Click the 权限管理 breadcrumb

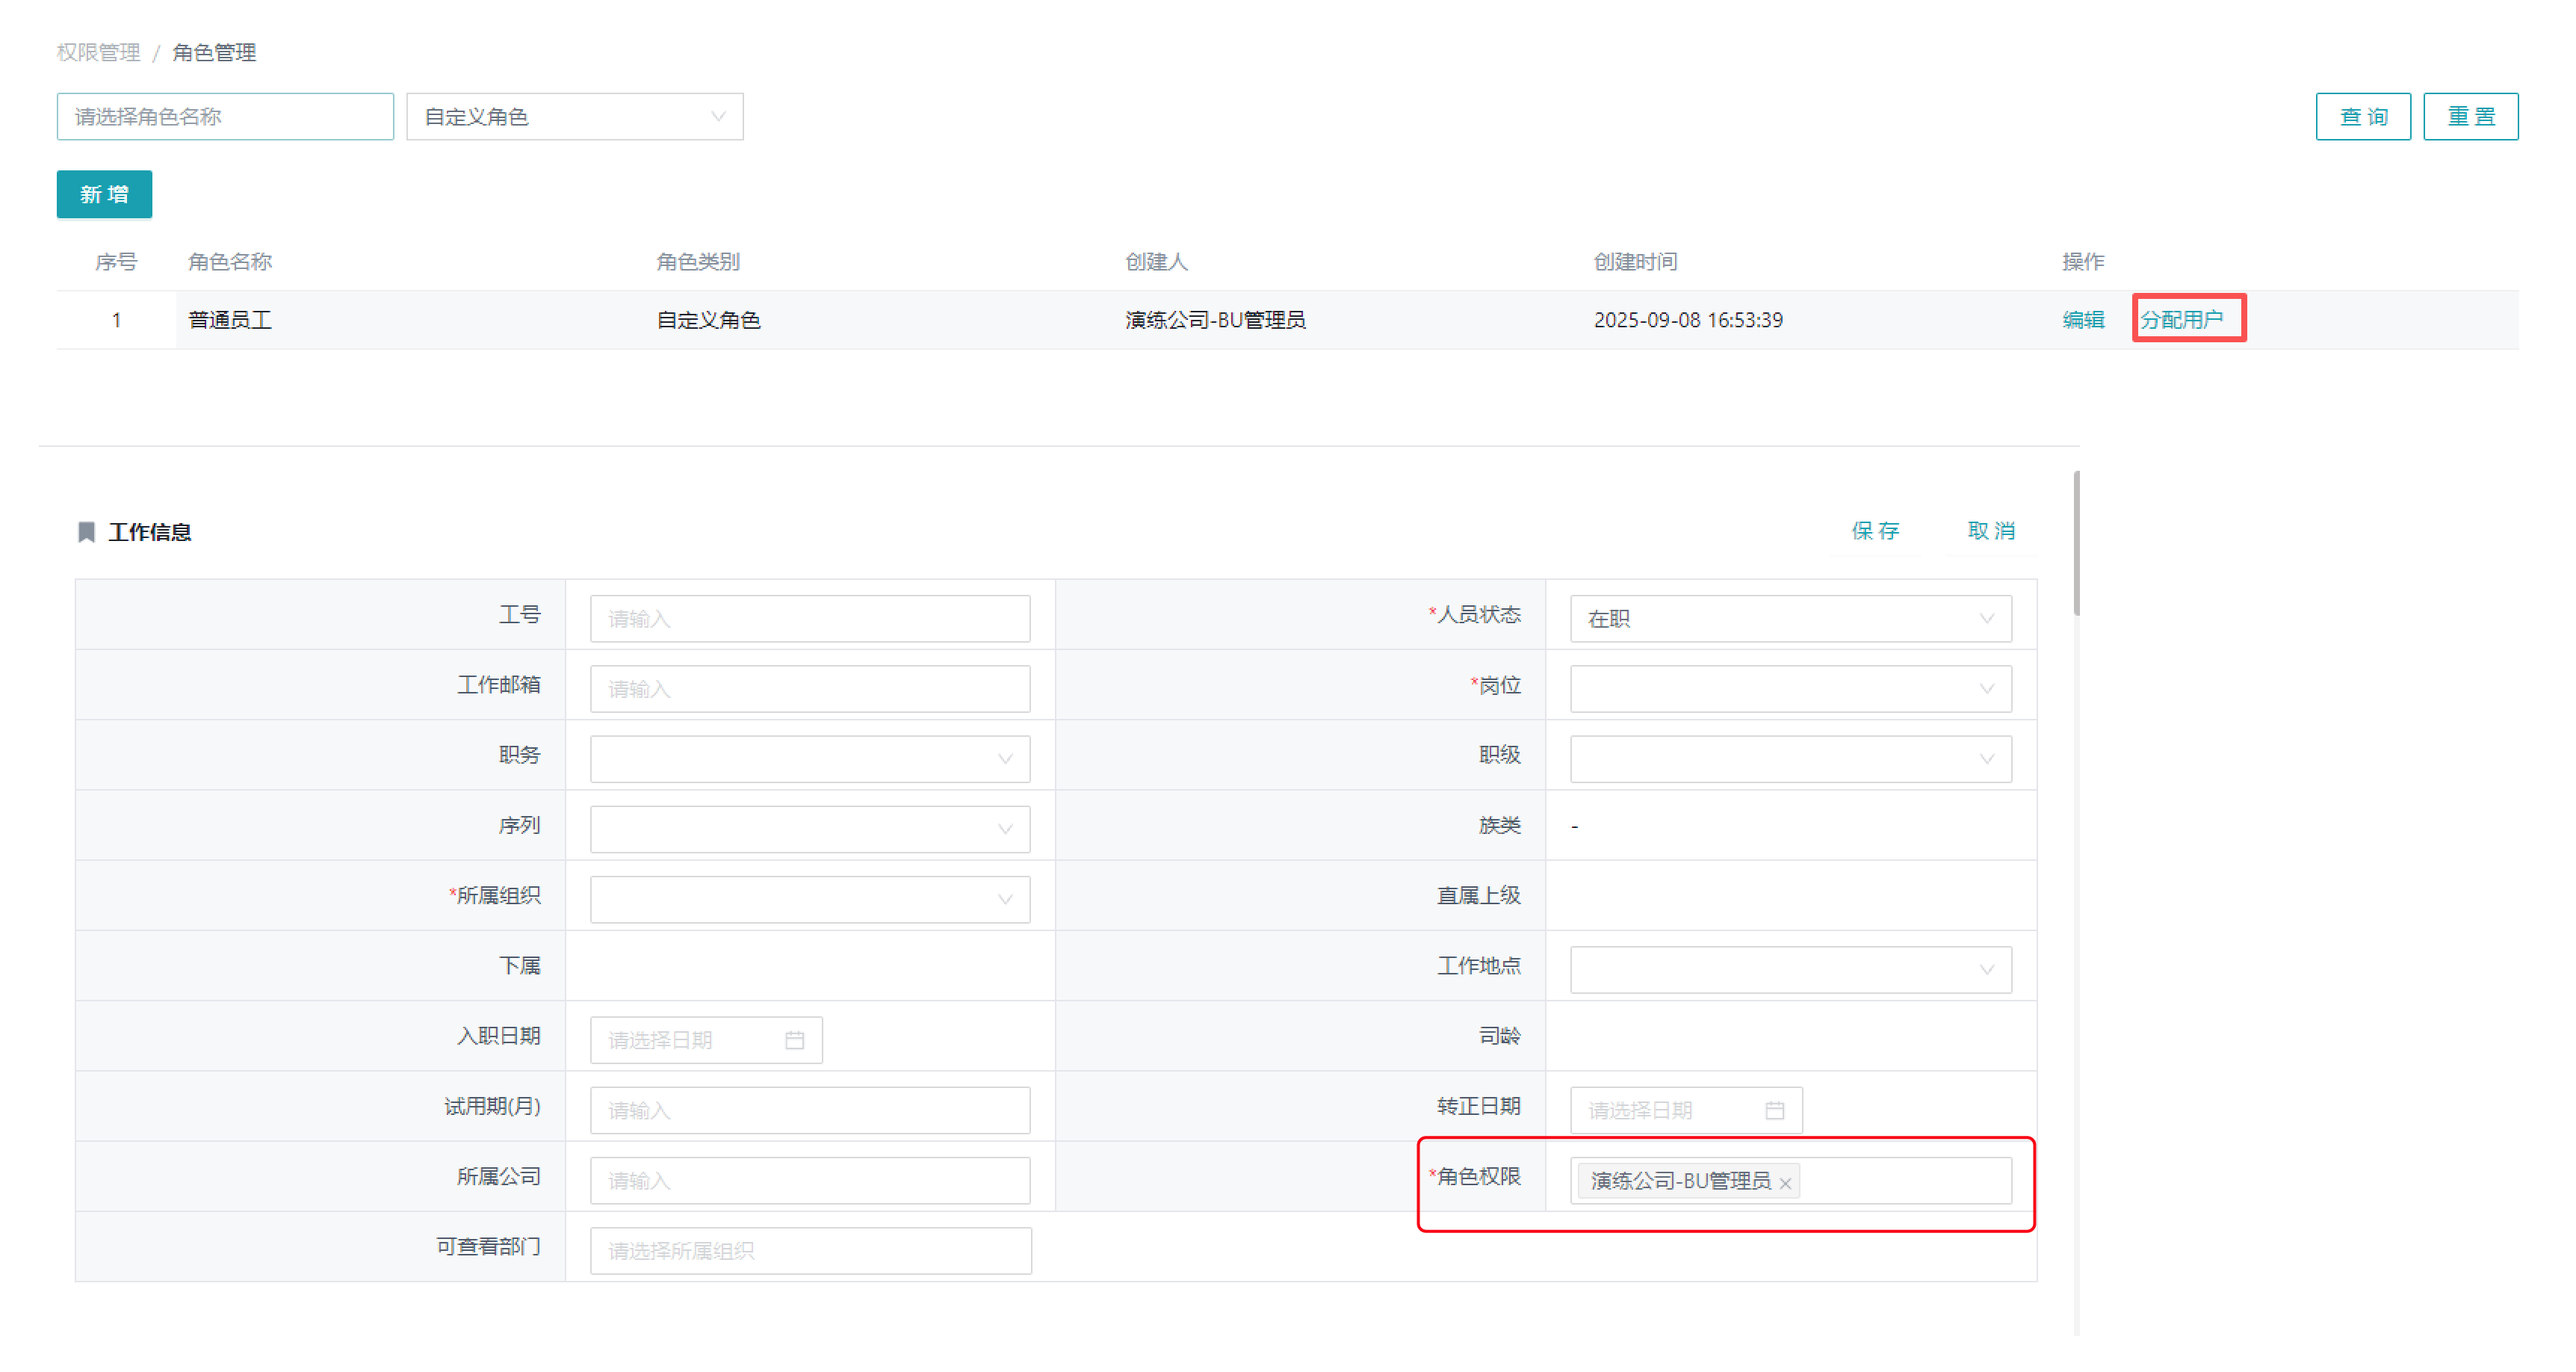[x=98, y=52]
